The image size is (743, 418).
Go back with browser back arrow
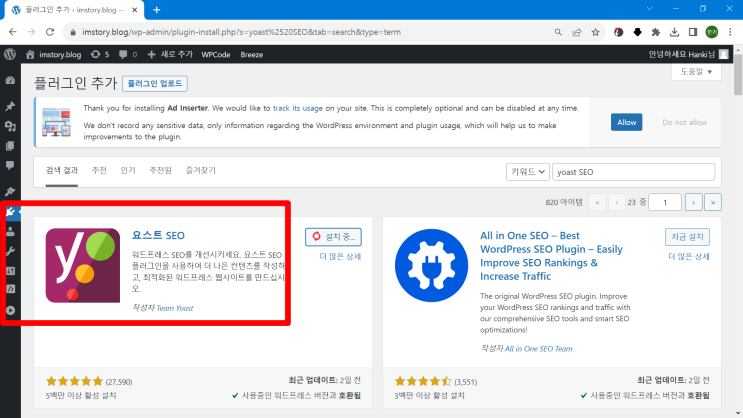click(12, 32)
